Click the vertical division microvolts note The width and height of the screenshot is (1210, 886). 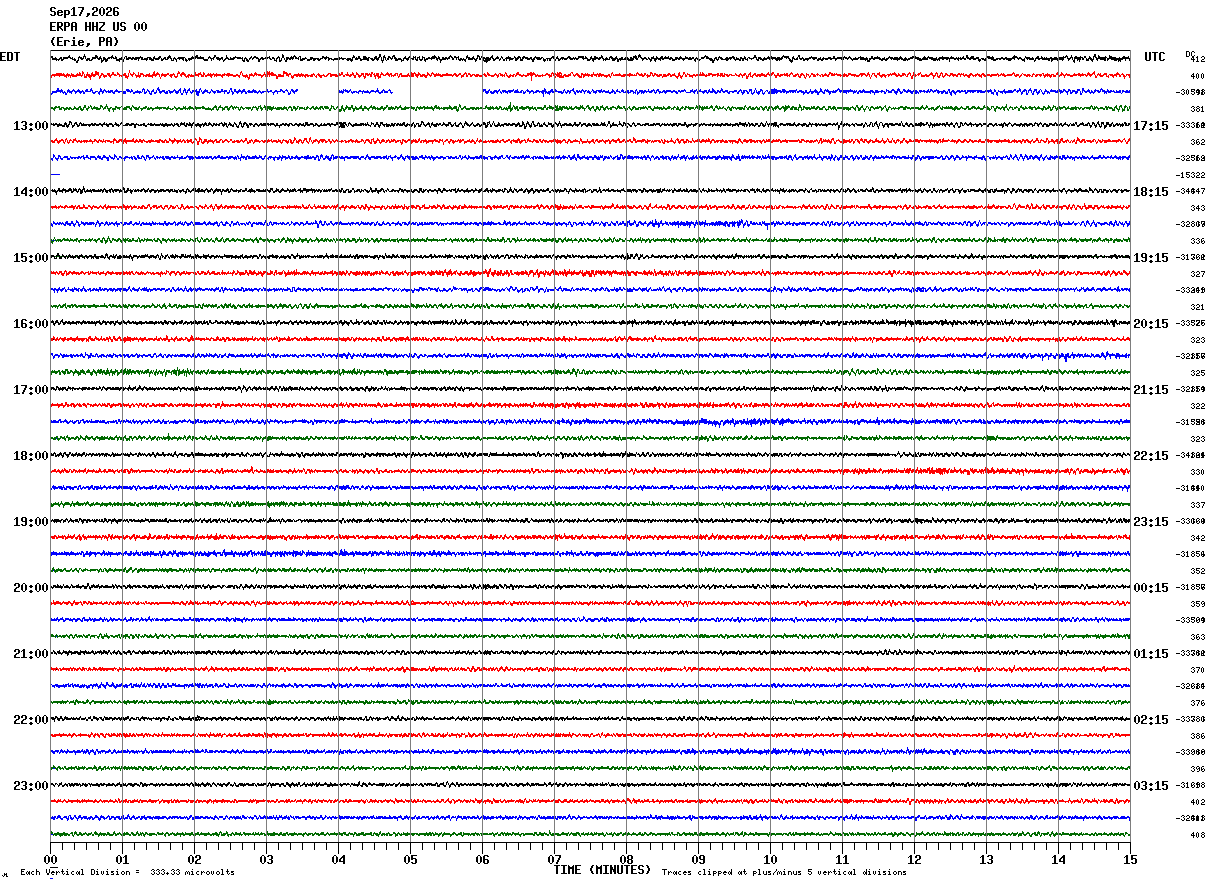[x=127, y=873]
